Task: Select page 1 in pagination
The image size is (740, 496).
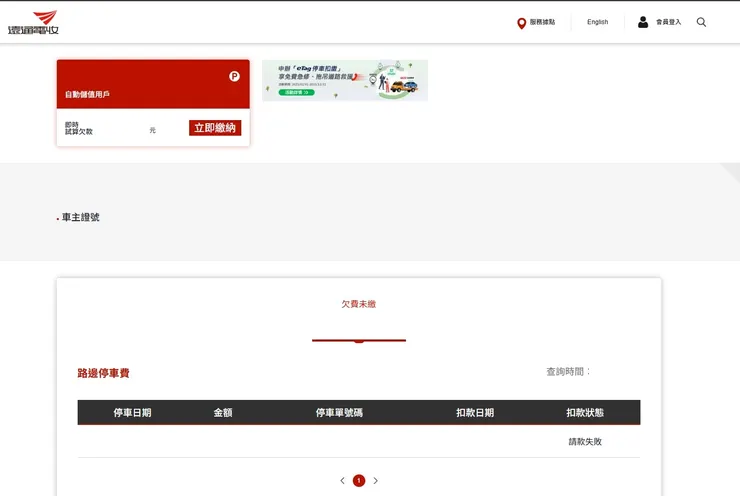Action: click(x=359, y=481)
